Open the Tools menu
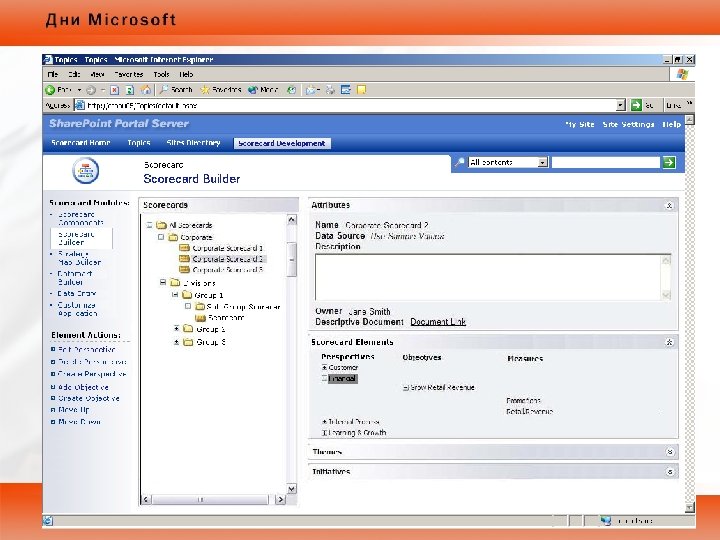The height and width of the screenshot is (540, 720). pos(161,74)
